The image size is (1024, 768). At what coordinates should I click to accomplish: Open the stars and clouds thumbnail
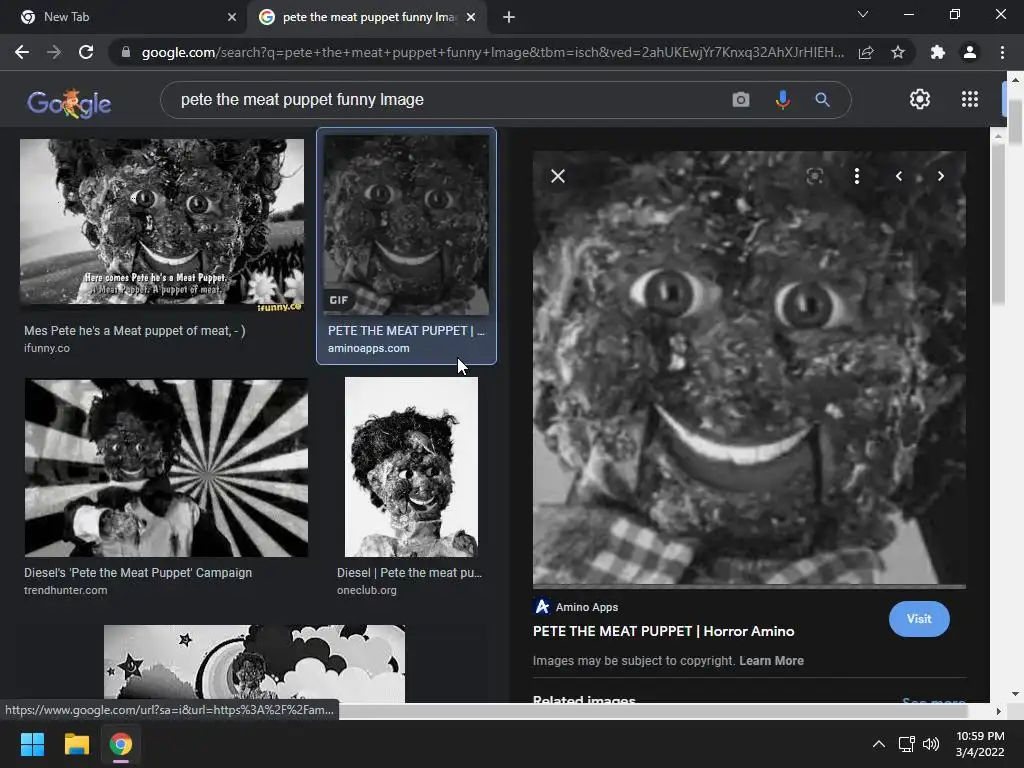(x=254, y=664)
